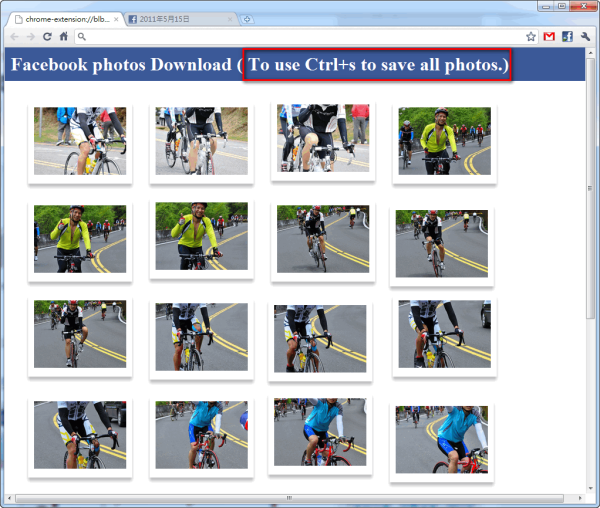Click the browser back arrow icon
This screenshot has height=508, width=600.
15,37
